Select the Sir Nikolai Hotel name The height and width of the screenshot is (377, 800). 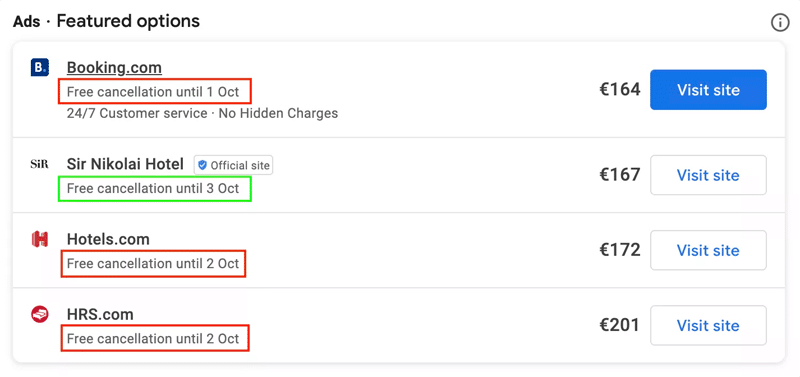[126, 164]
